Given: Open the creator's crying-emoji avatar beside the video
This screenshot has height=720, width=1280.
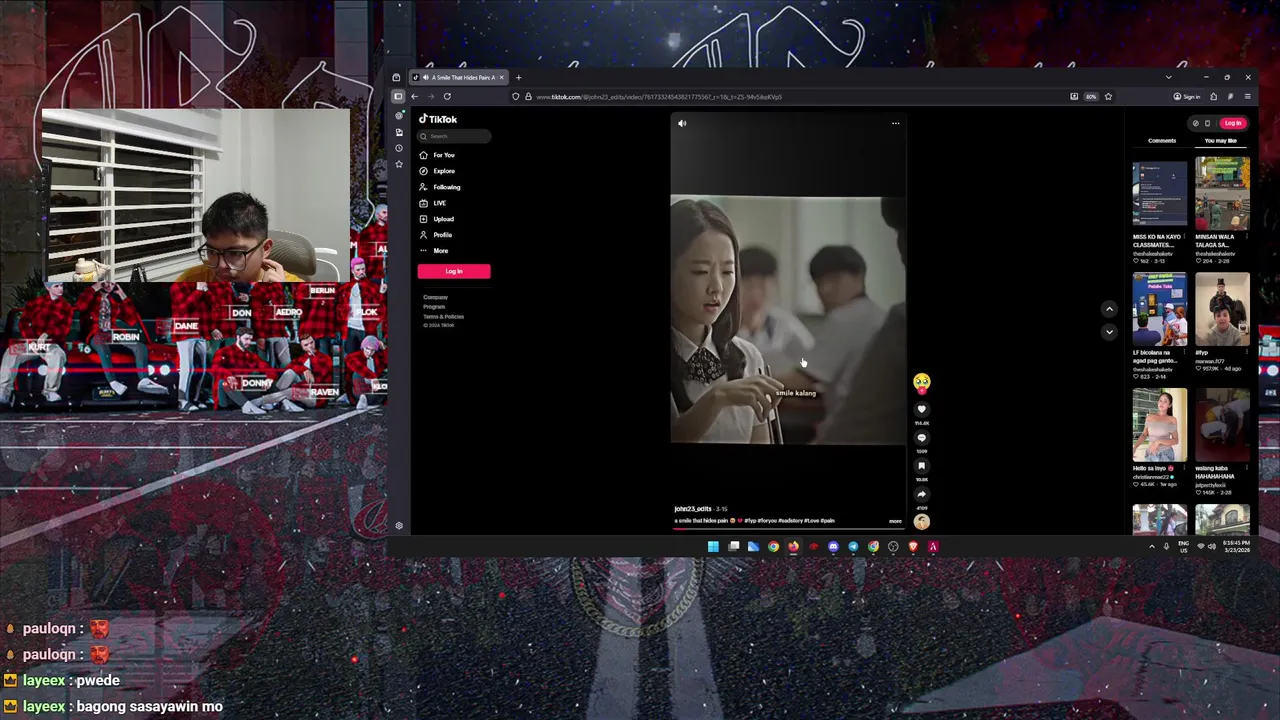Looking at the screenshot, I should point(921,382).
